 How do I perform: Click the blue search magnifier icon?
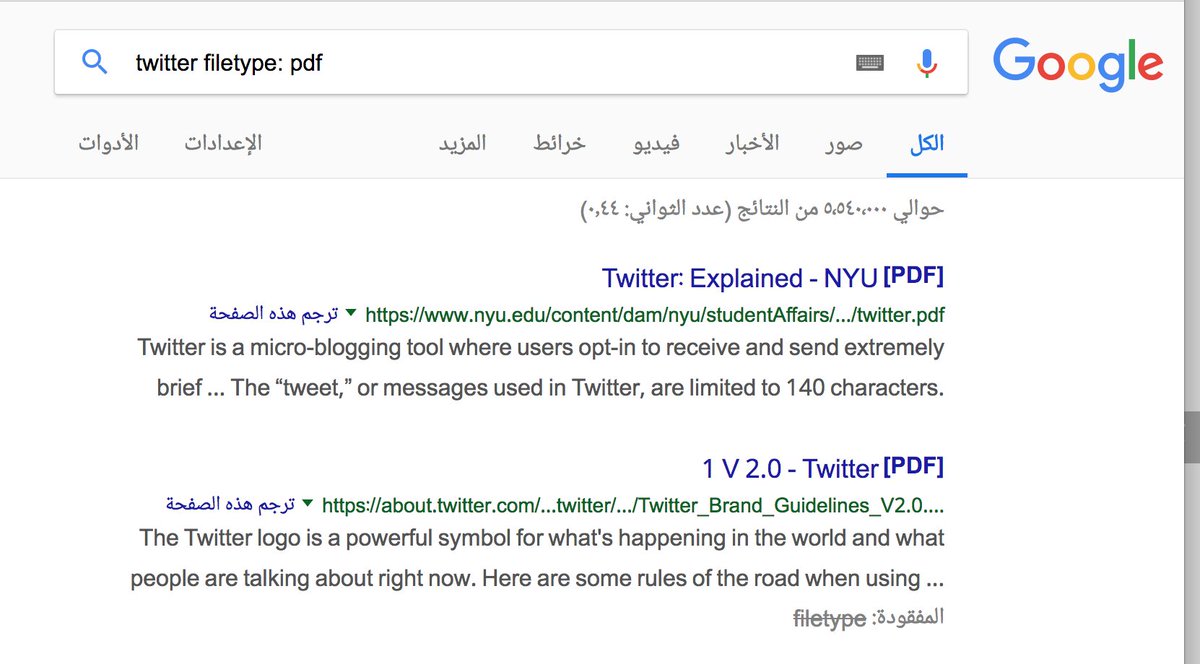[94, 62]
